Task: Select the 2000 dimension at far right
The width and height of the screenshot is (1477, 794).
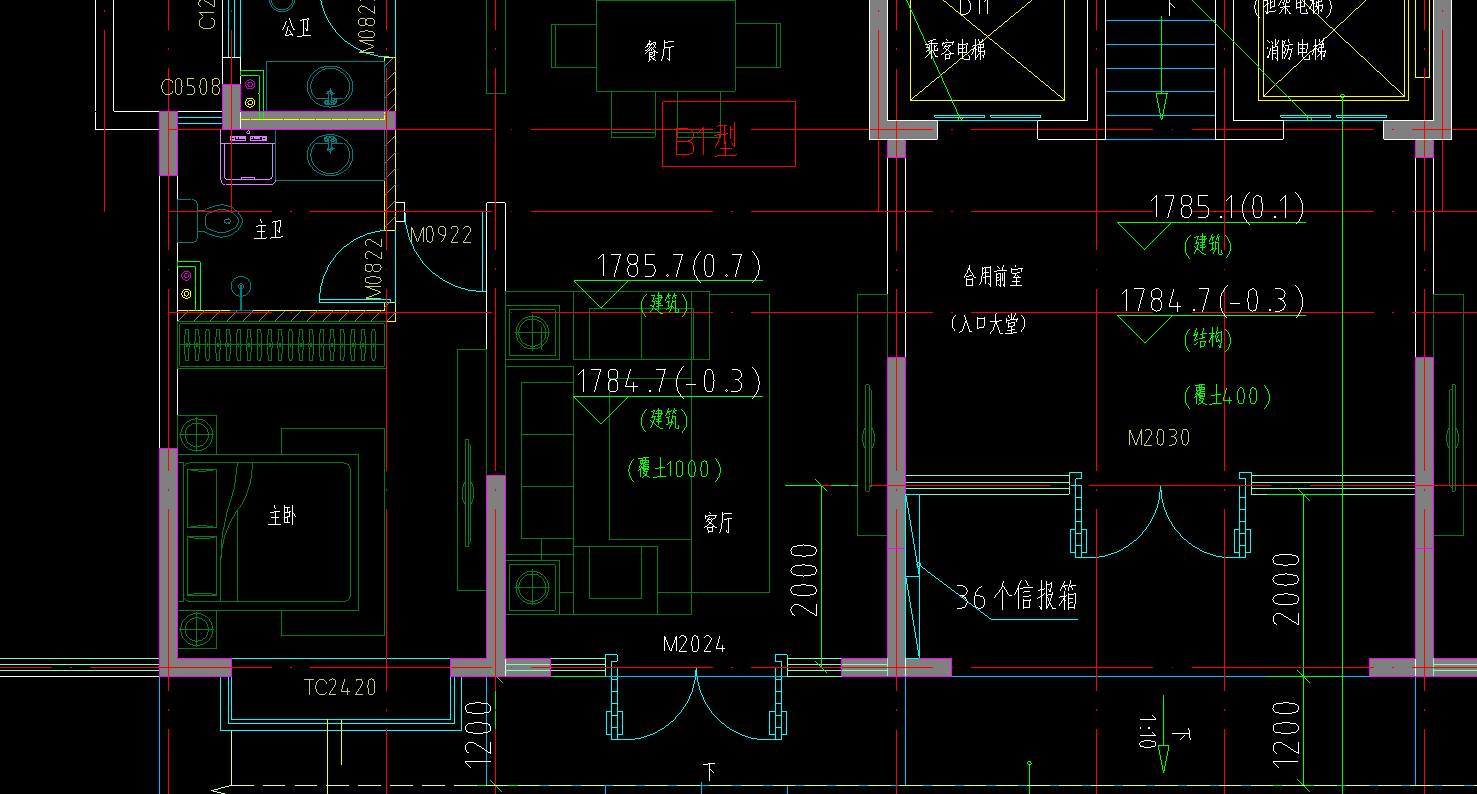Action: (x=1287, y=588)
